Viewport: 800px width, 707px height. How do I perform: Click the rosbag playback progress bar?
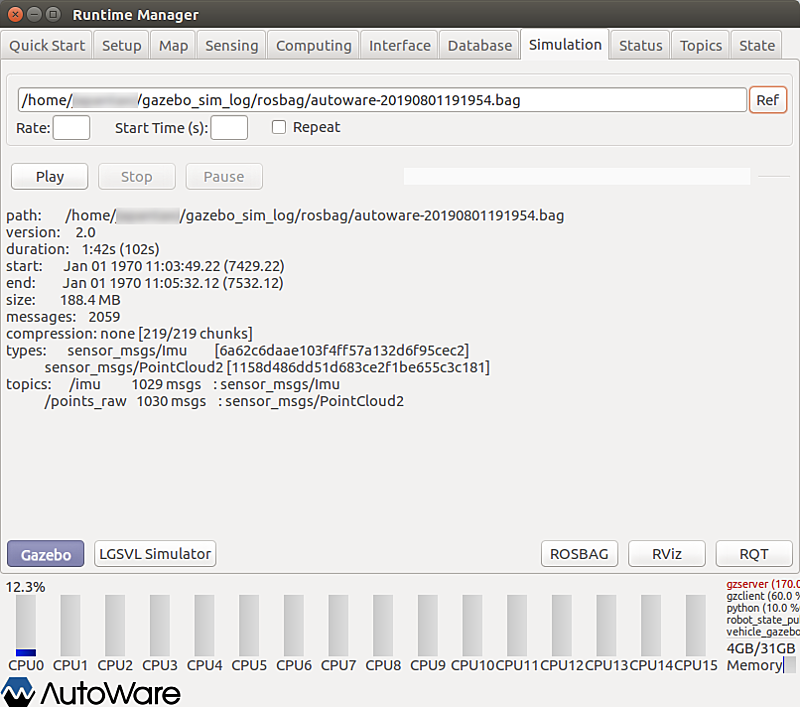coord(577,176)
